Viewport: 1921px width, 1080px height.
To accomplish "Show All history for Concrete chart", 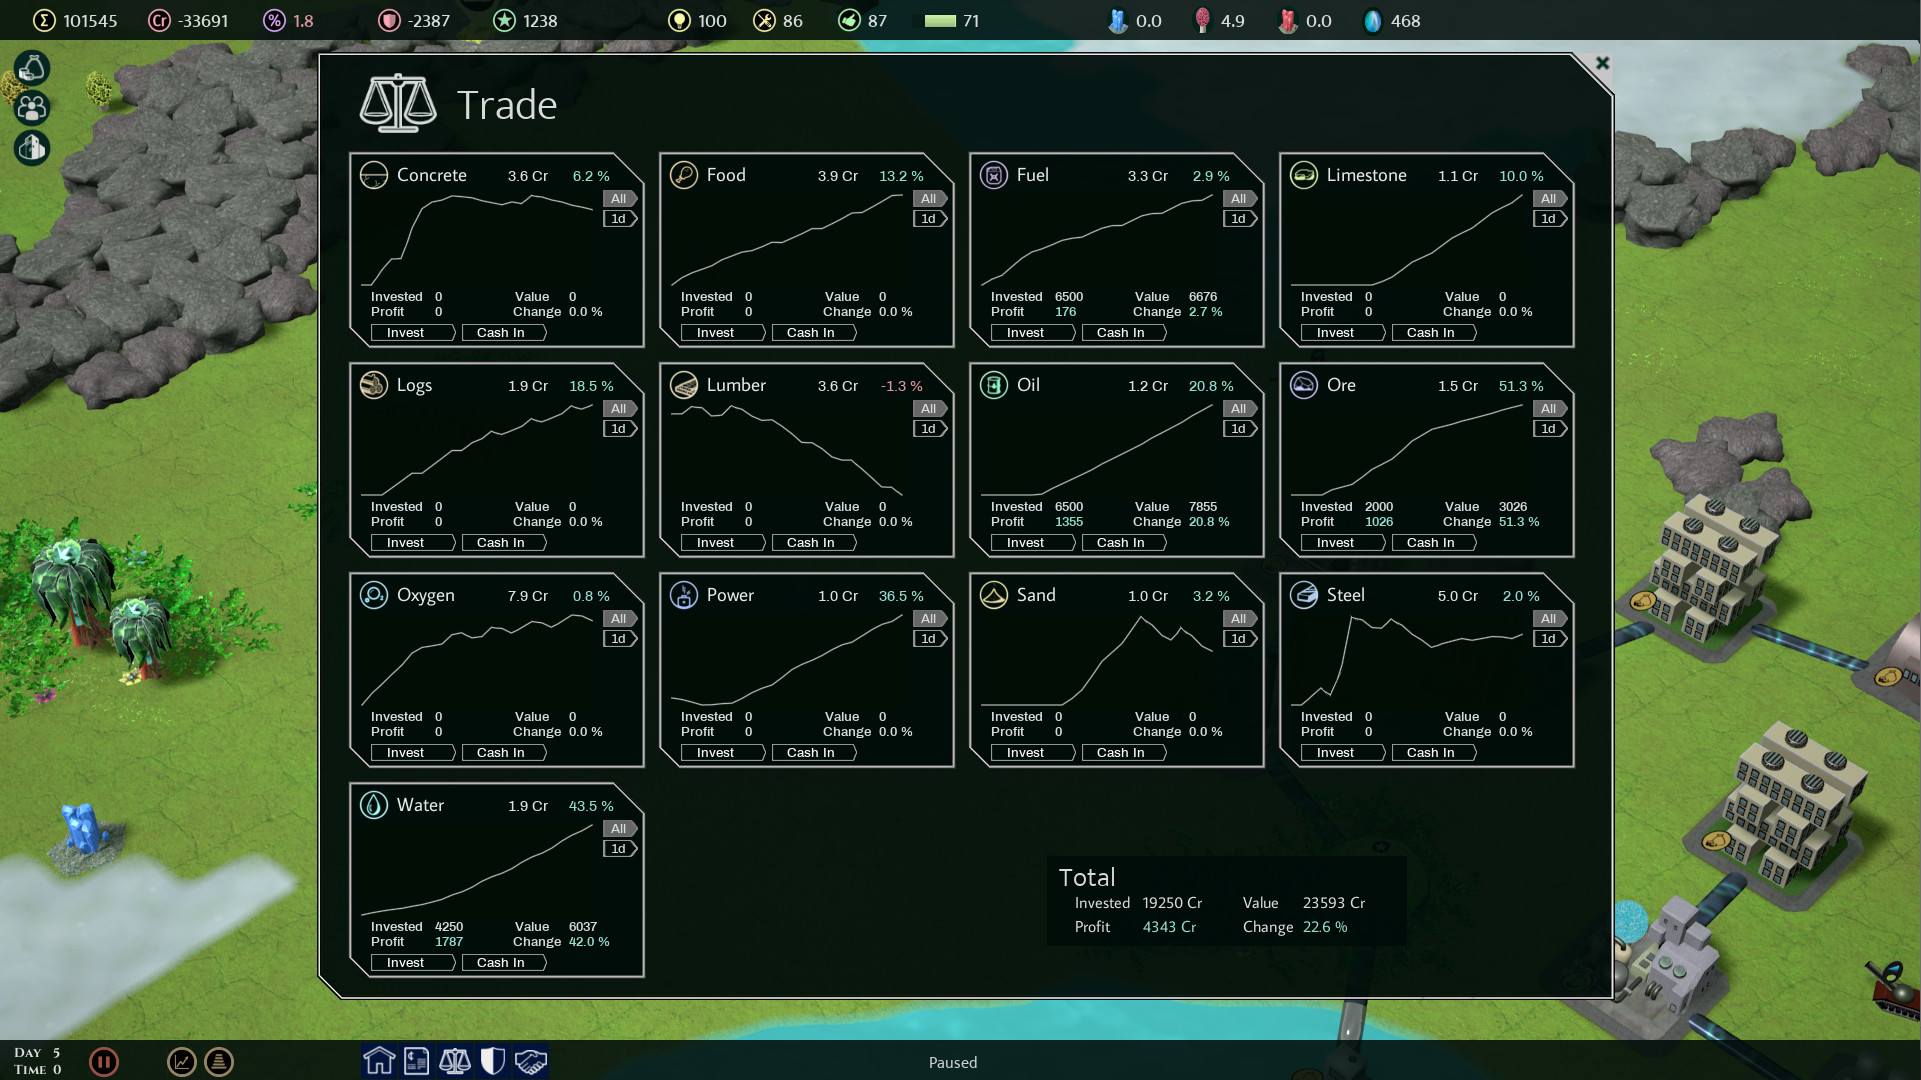I will (619, 199).
